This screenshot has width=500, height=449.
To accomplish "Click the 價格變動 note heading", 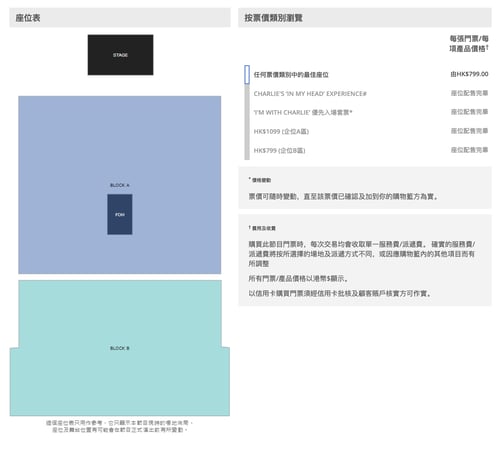I will [x=260, y=180].
